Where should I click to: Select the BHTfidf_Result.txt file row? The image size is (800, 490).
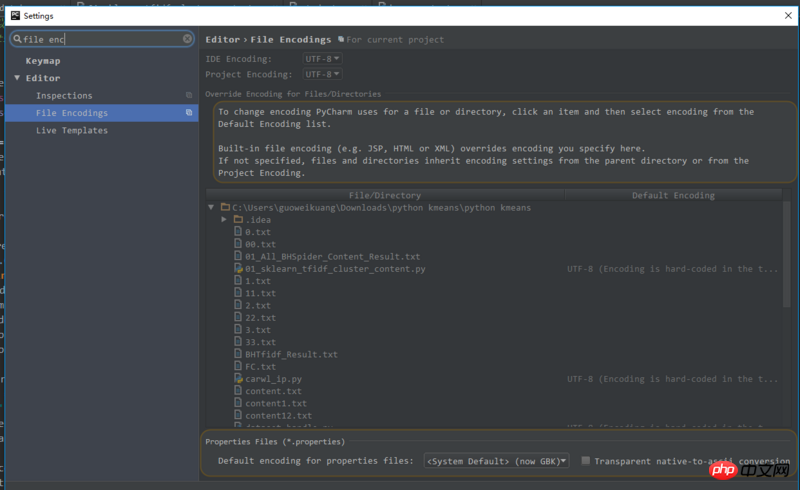(291, 354)
